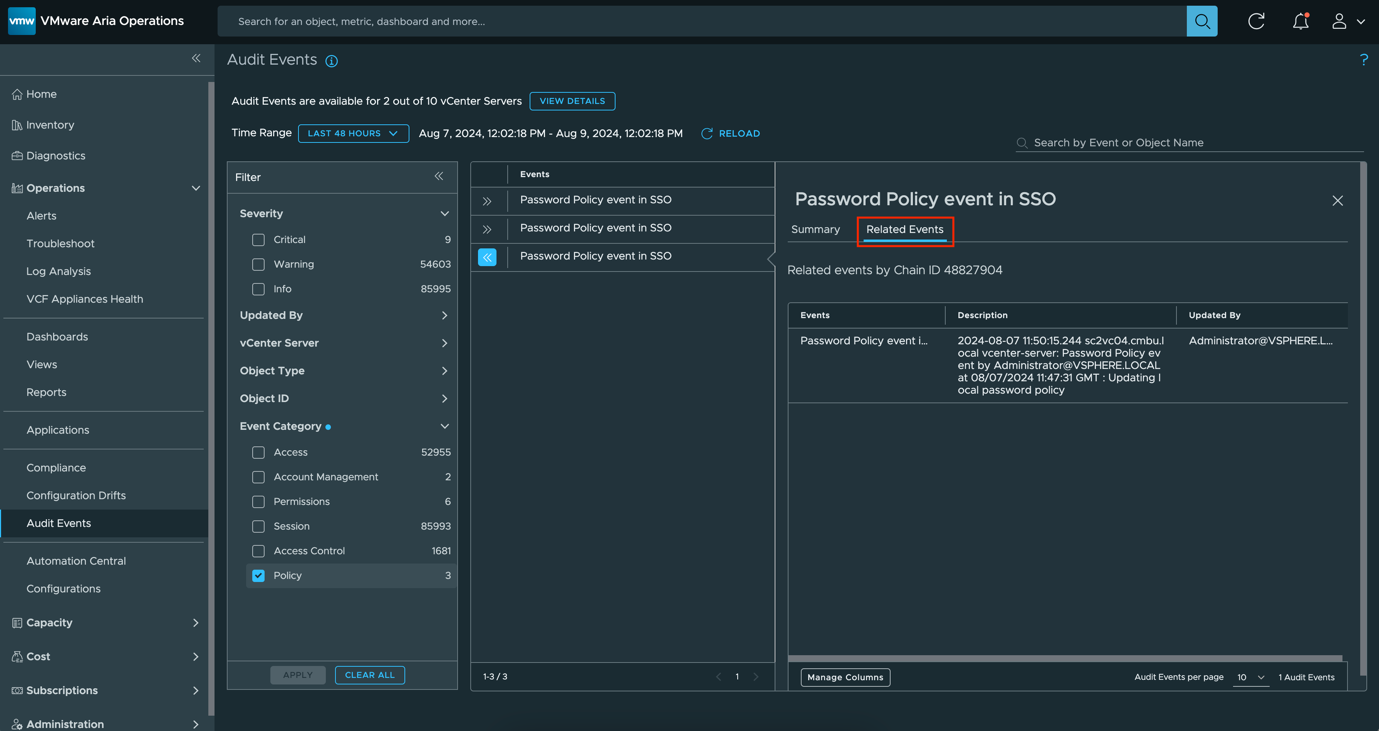The image size is (1379, 731).
Task: Check the Warning severity checkbox
Action: 258,265
